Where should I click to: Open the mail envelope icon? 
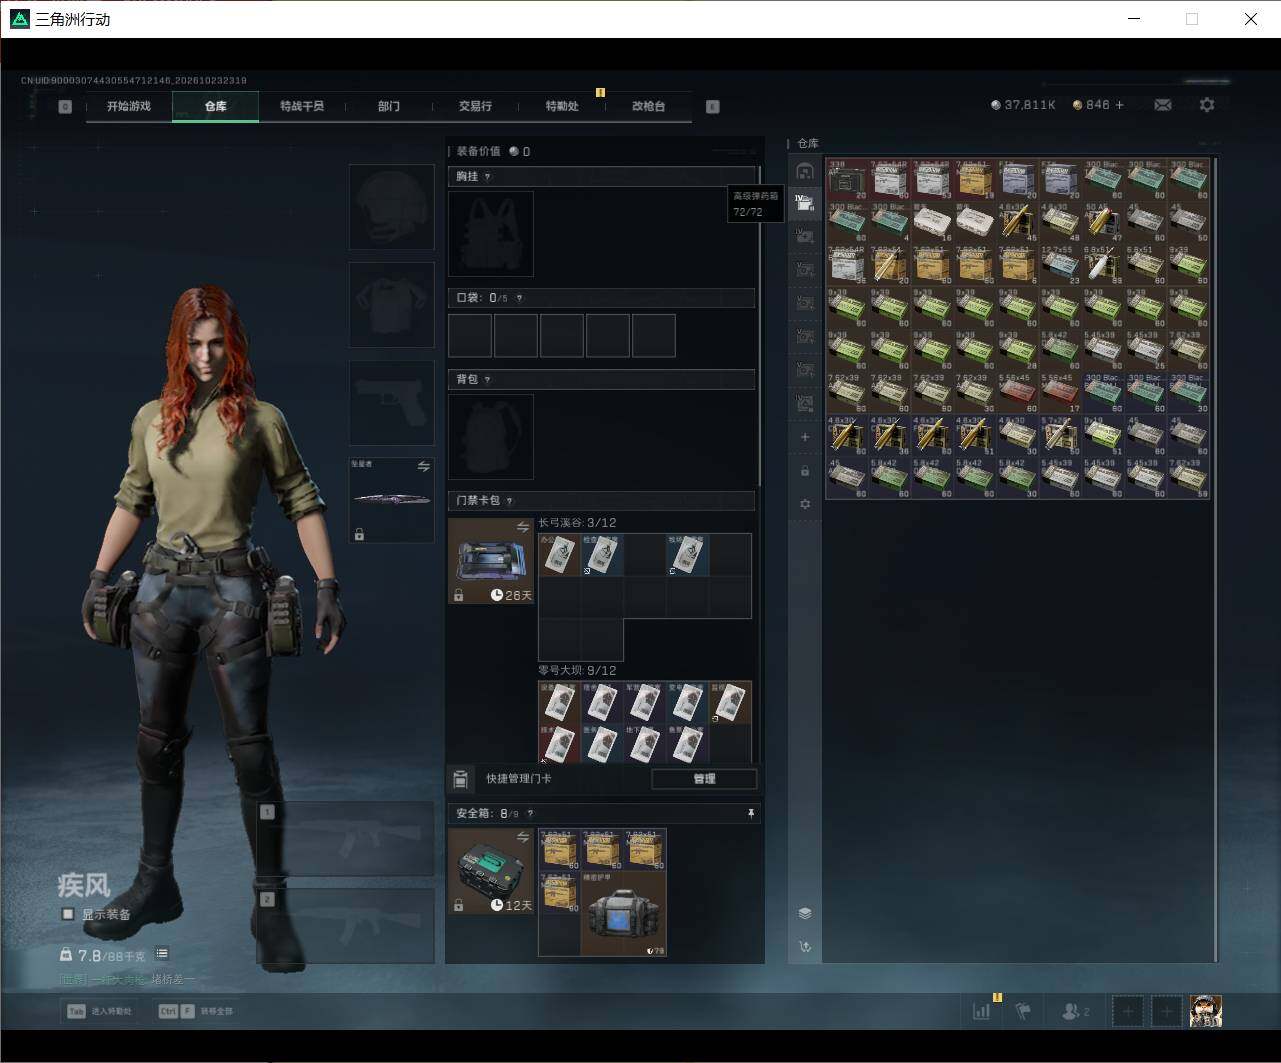tap(1162, 105)
